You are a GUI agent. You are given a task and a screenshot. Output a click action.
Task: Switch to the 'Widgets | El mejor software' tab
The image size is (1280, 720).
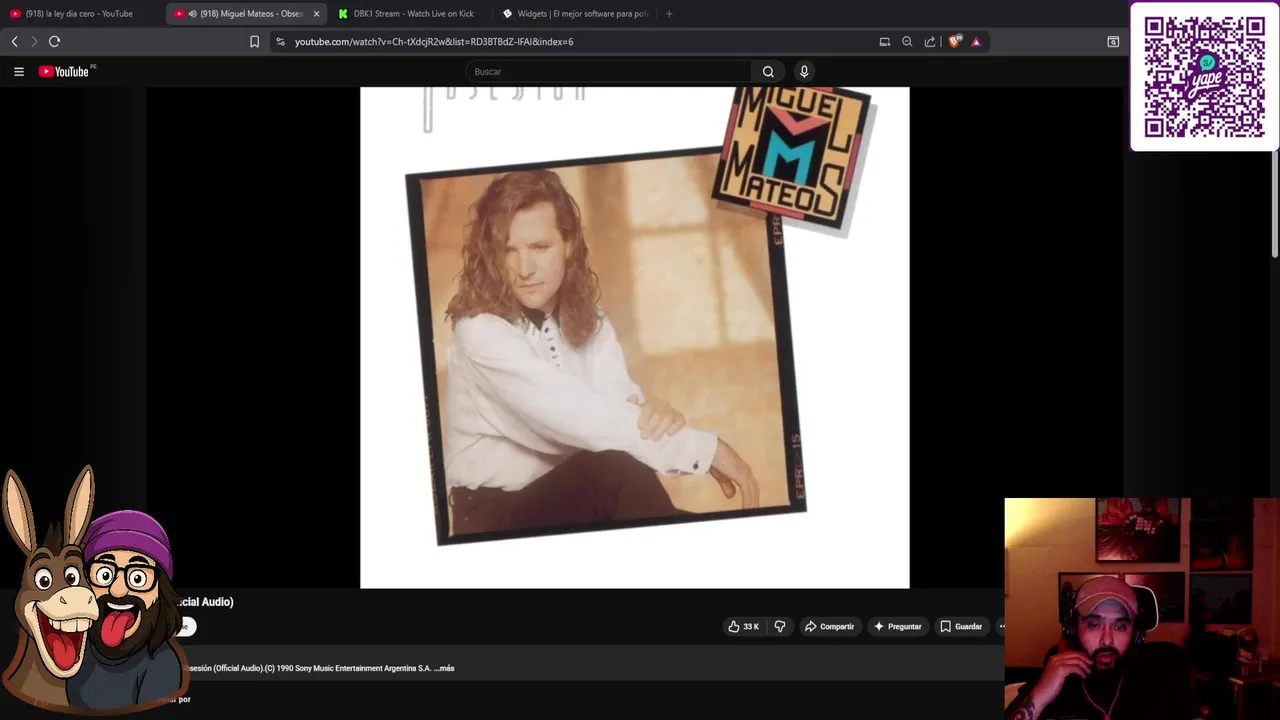coord(578,14)
